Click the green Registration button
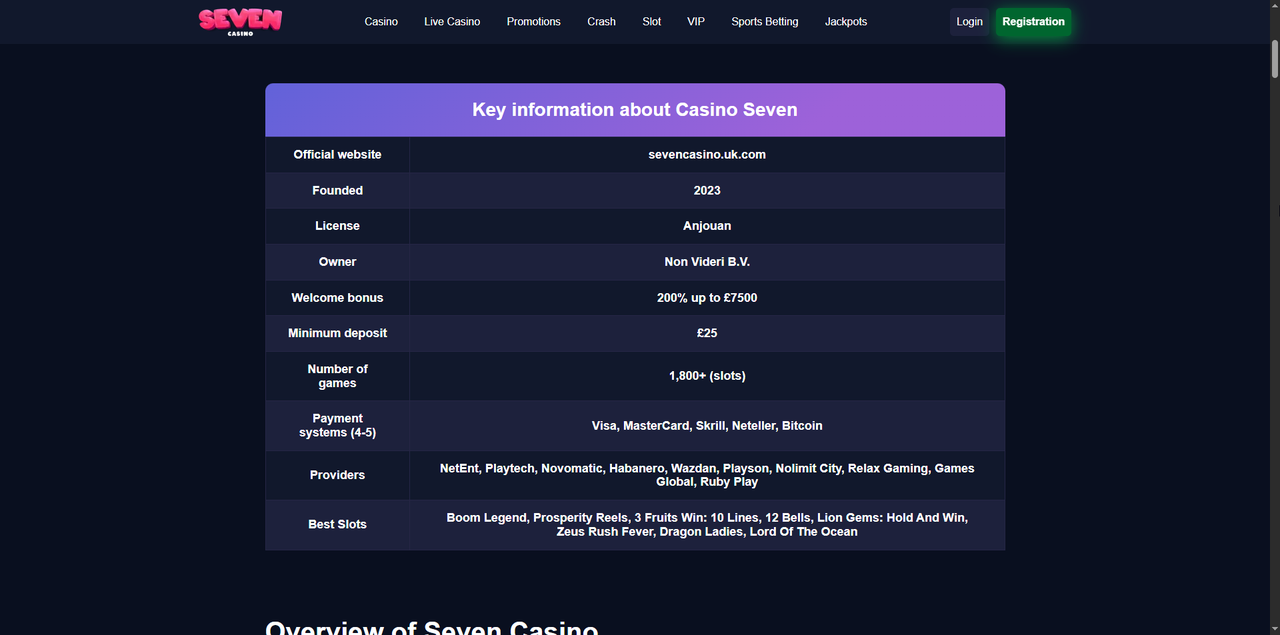The width and height of the screenshot is (1280, 635). [x=1033, y=22]
